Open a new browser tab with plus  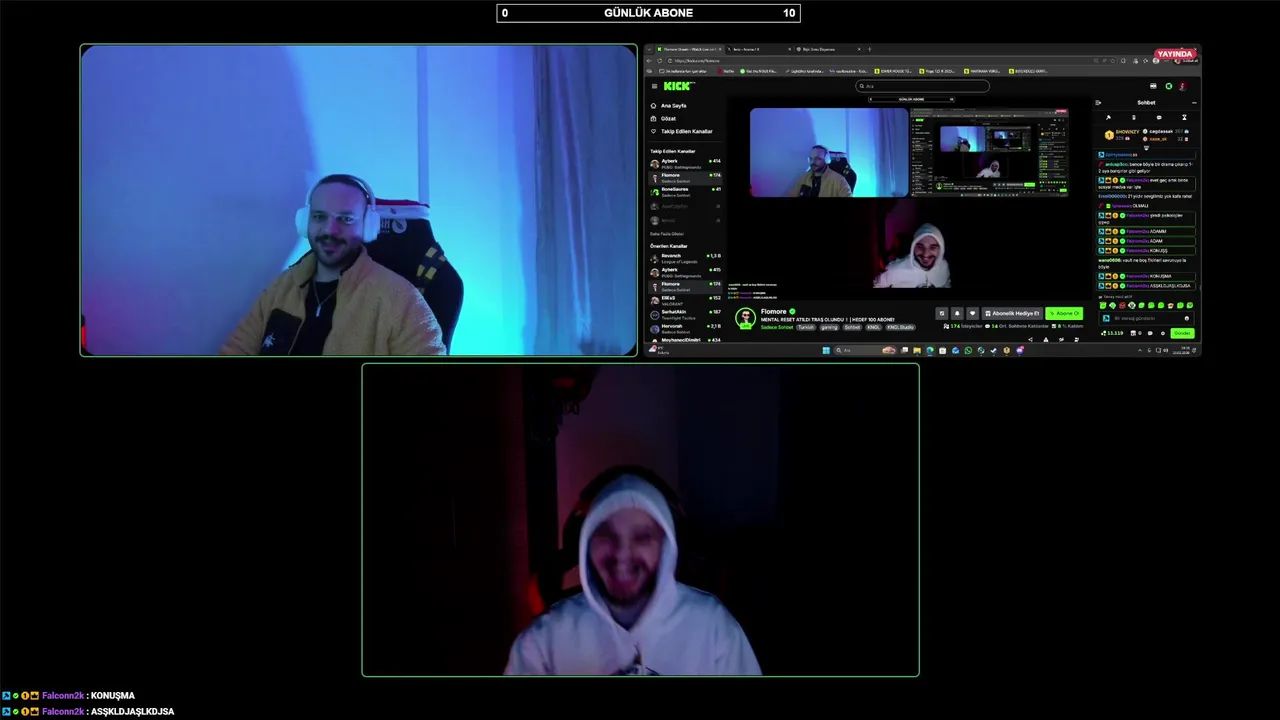pos(870,49)
